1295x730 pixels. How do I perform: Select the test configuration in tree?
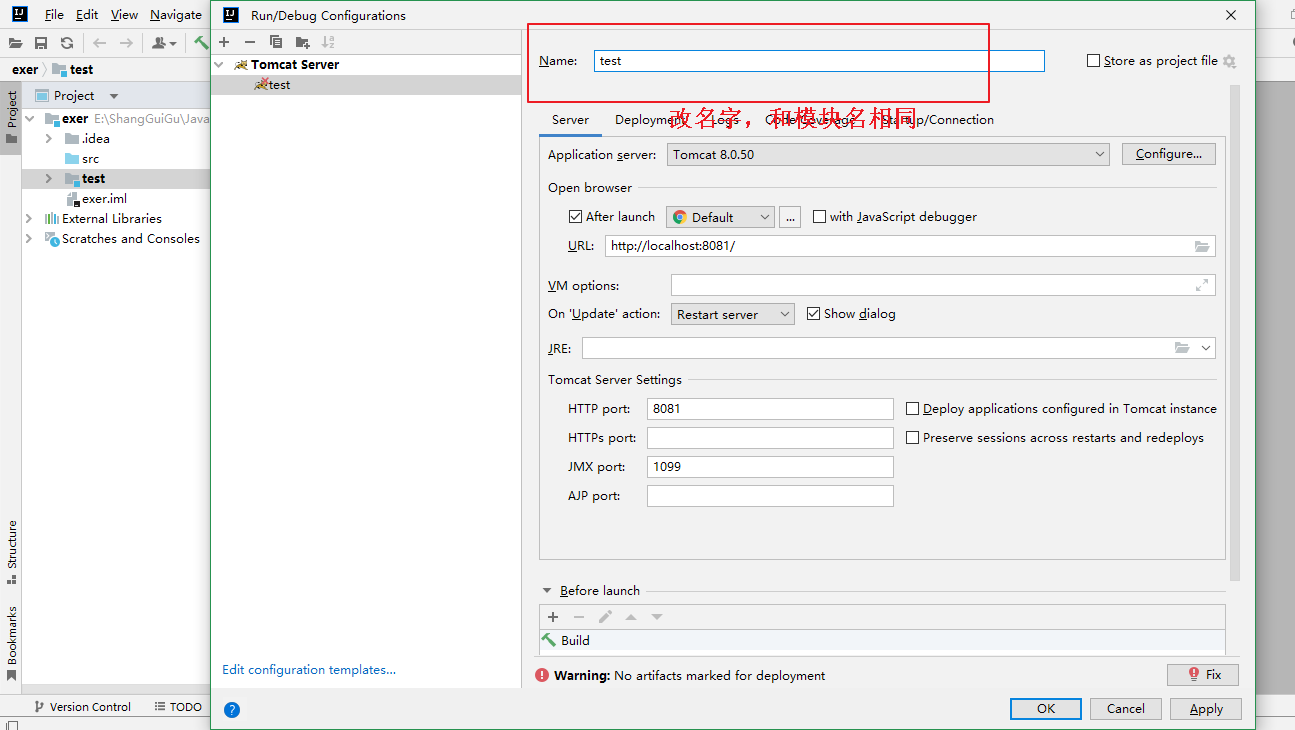pyautogui.click(x=366, y=85)
